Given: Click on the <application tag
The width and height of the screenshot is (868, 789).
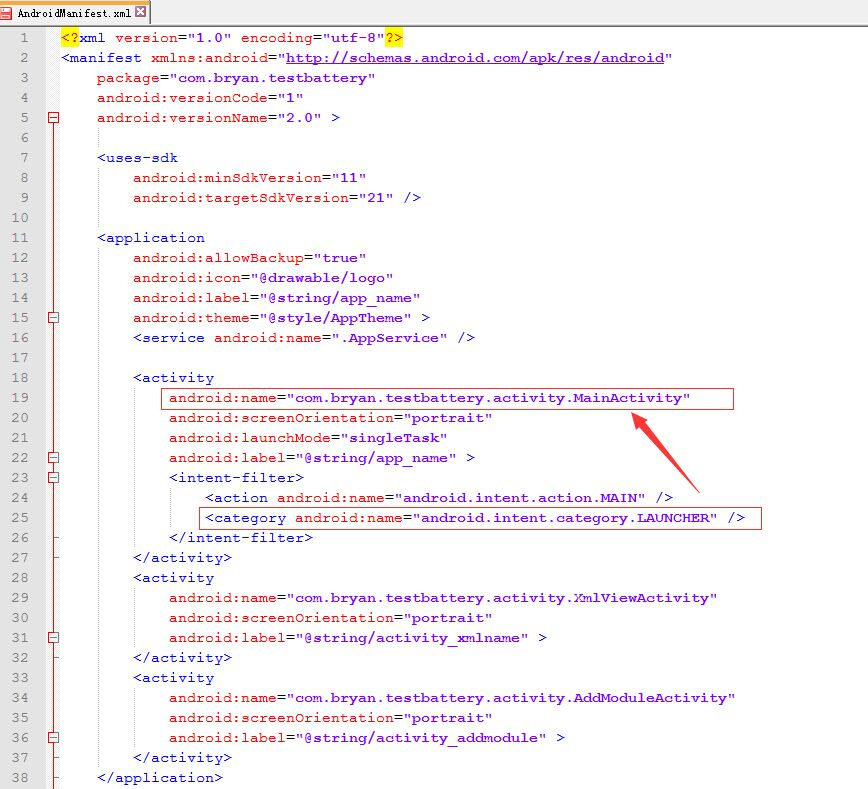Looking at the screenshot, I should 151,238.
